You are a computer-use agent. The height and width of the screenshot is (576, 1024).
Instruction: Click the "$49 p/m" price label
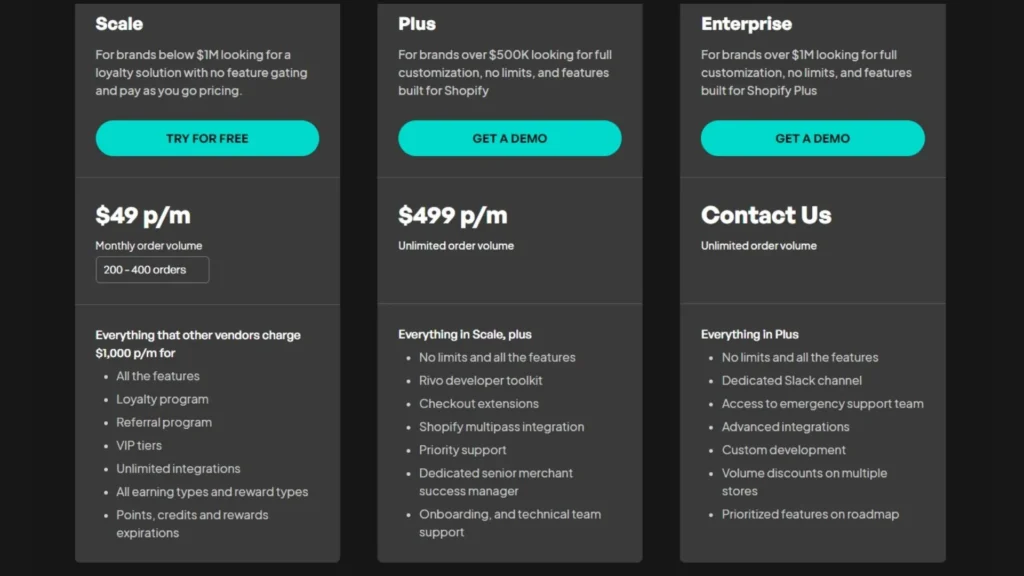click(x=140, y=215)
